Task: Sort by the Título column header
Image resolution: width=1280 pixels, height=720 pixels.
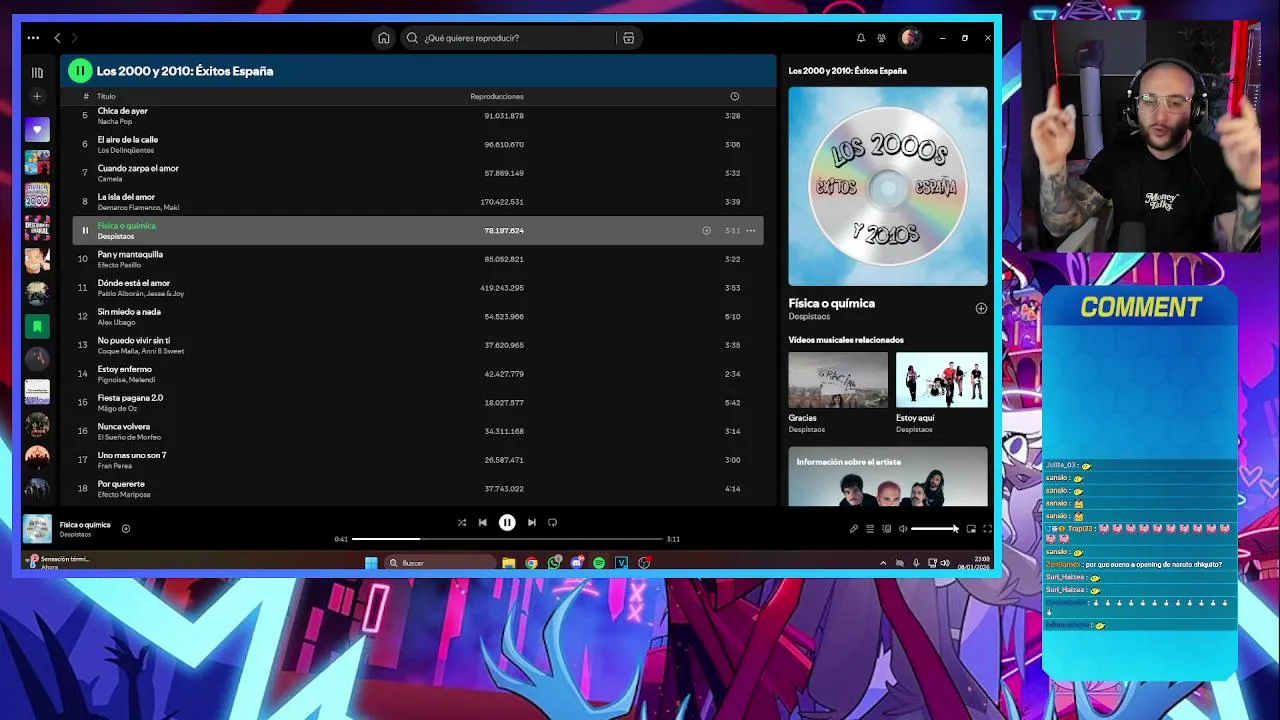Action: click(x=106, y=96)
